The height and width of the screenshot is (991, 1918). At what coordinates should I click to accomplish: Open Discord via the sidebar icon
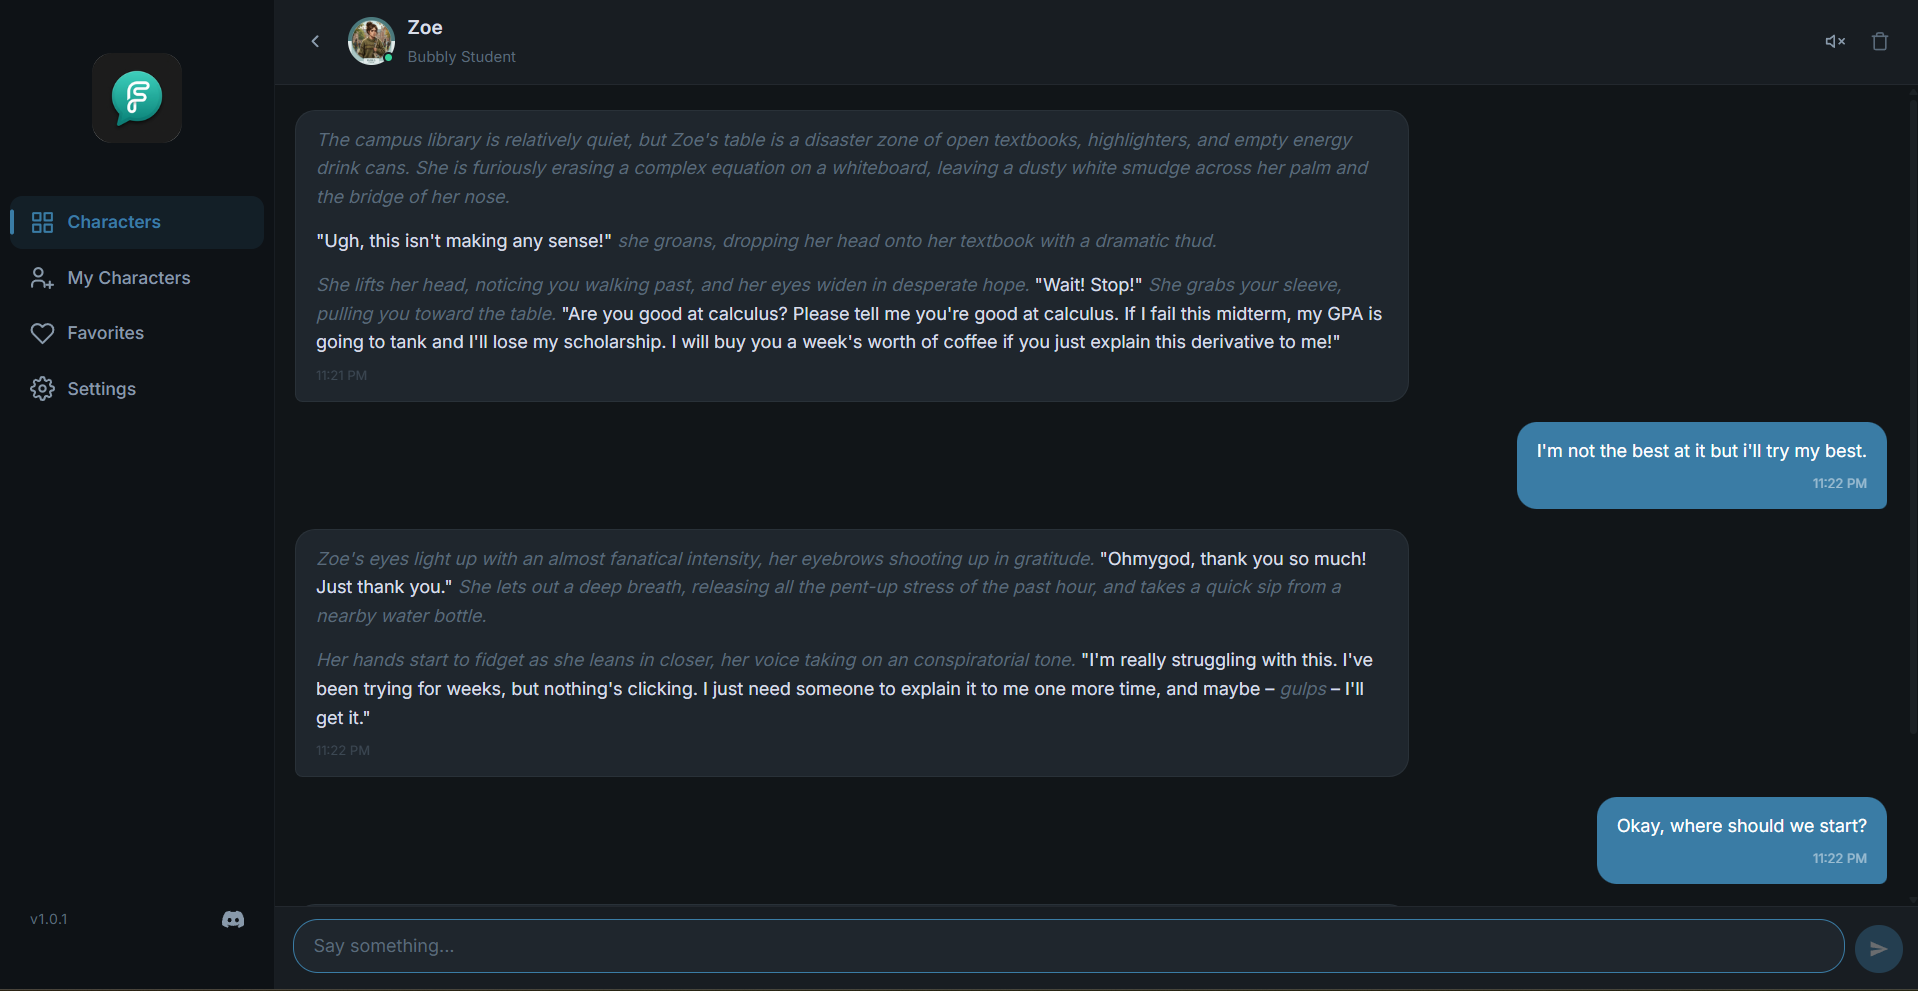[233, 919]
